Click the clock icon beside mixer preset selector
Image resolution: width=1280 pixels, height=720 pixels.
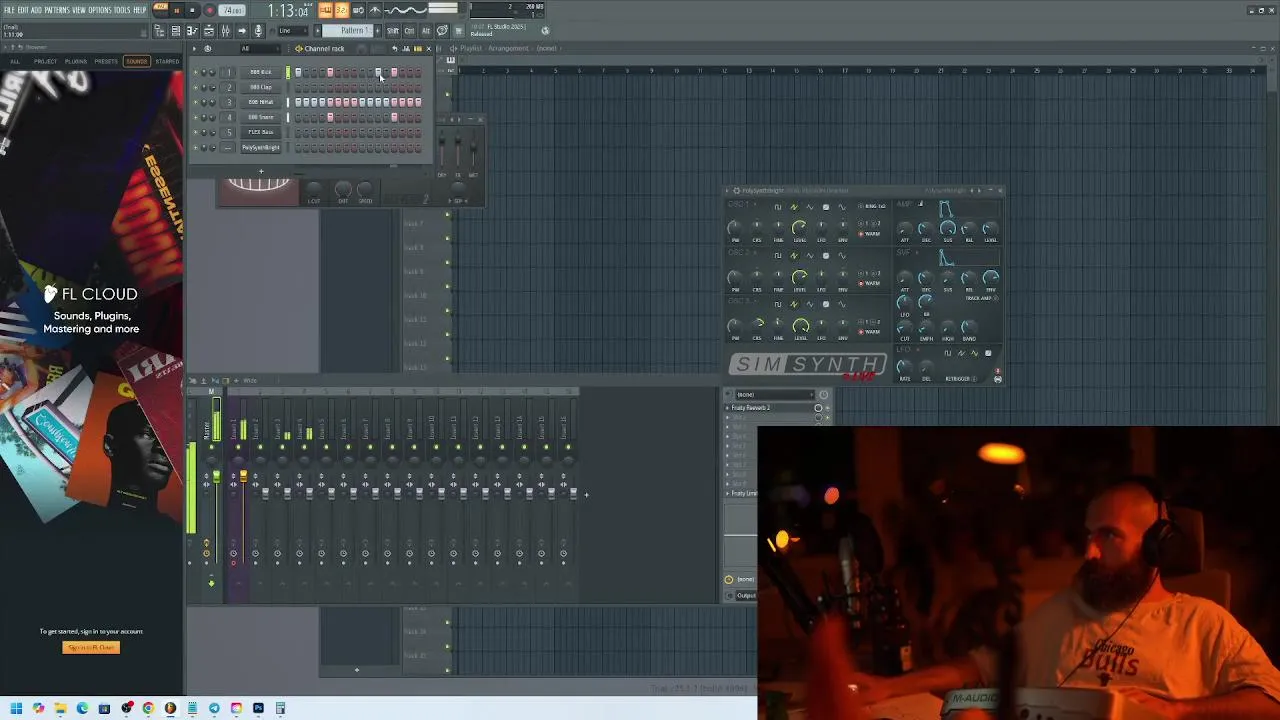(x=823, y=394)
